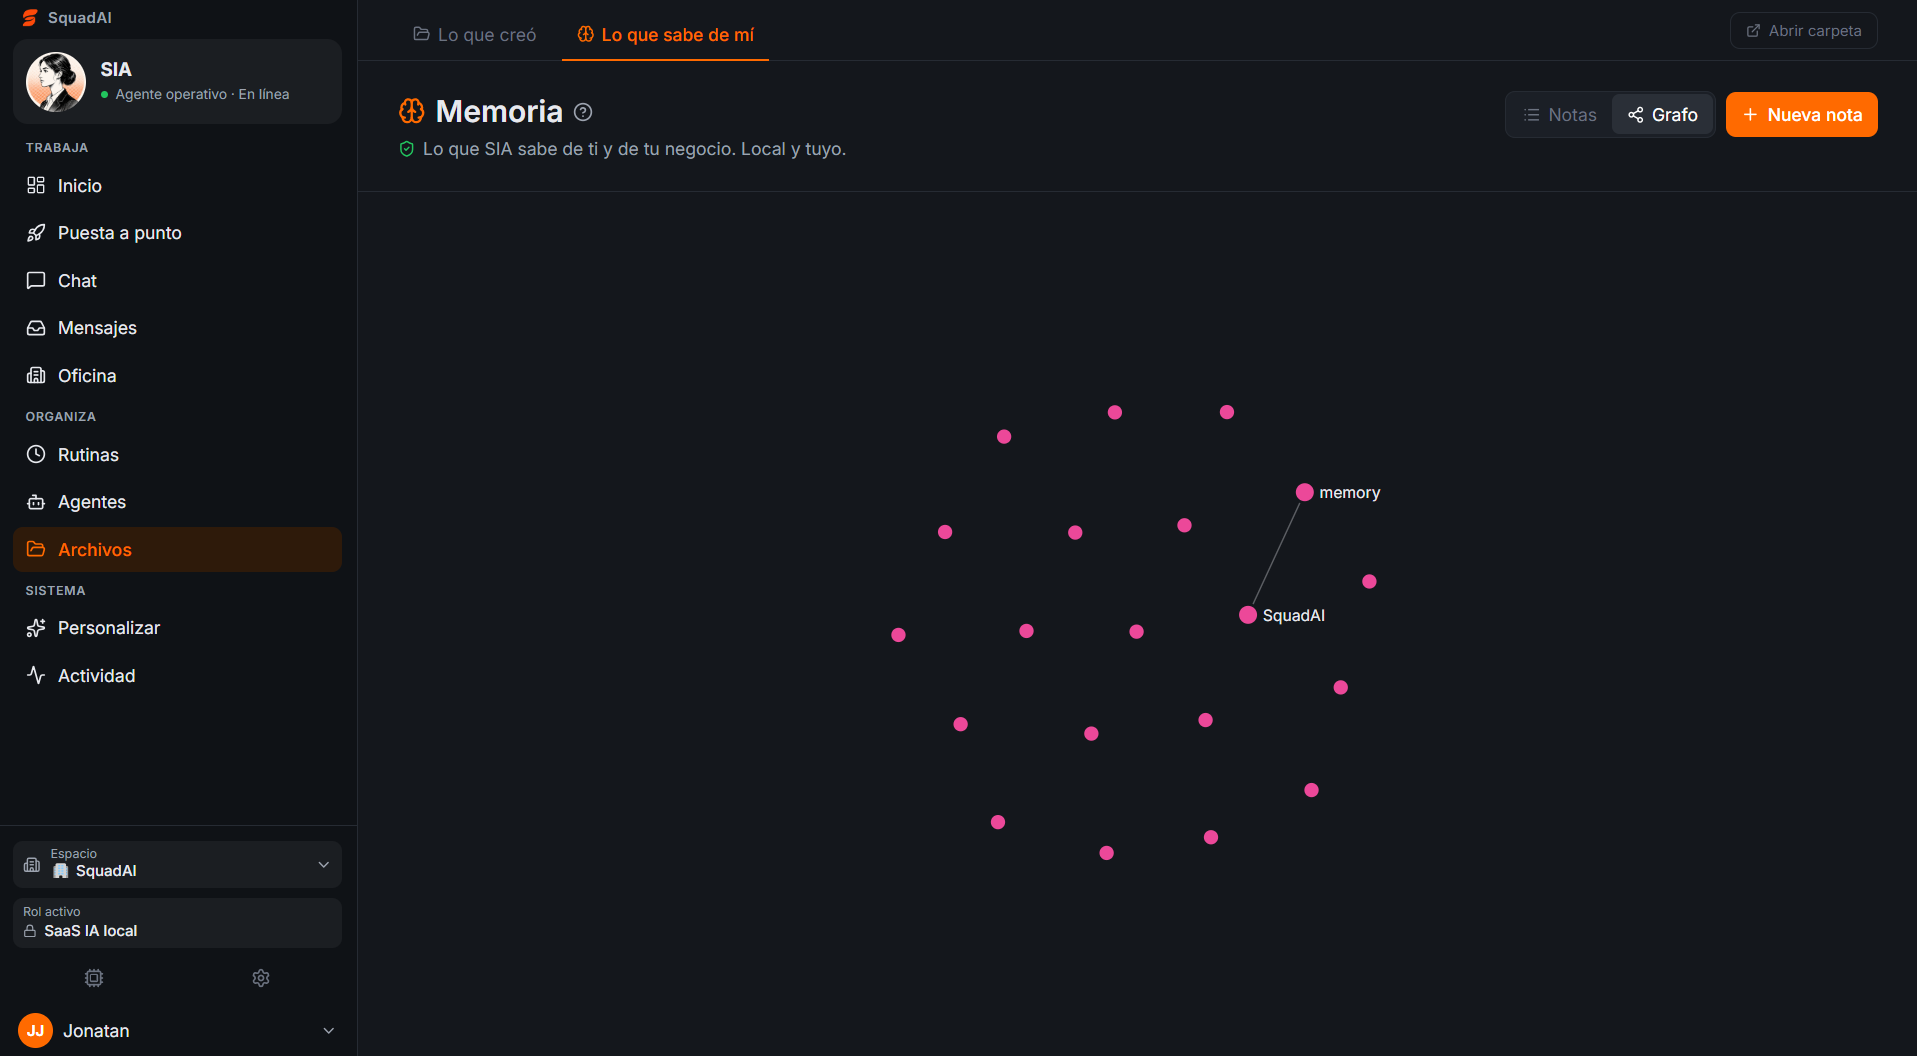
Task: Open the Actividad pulse icon
Action: point(36,676)
